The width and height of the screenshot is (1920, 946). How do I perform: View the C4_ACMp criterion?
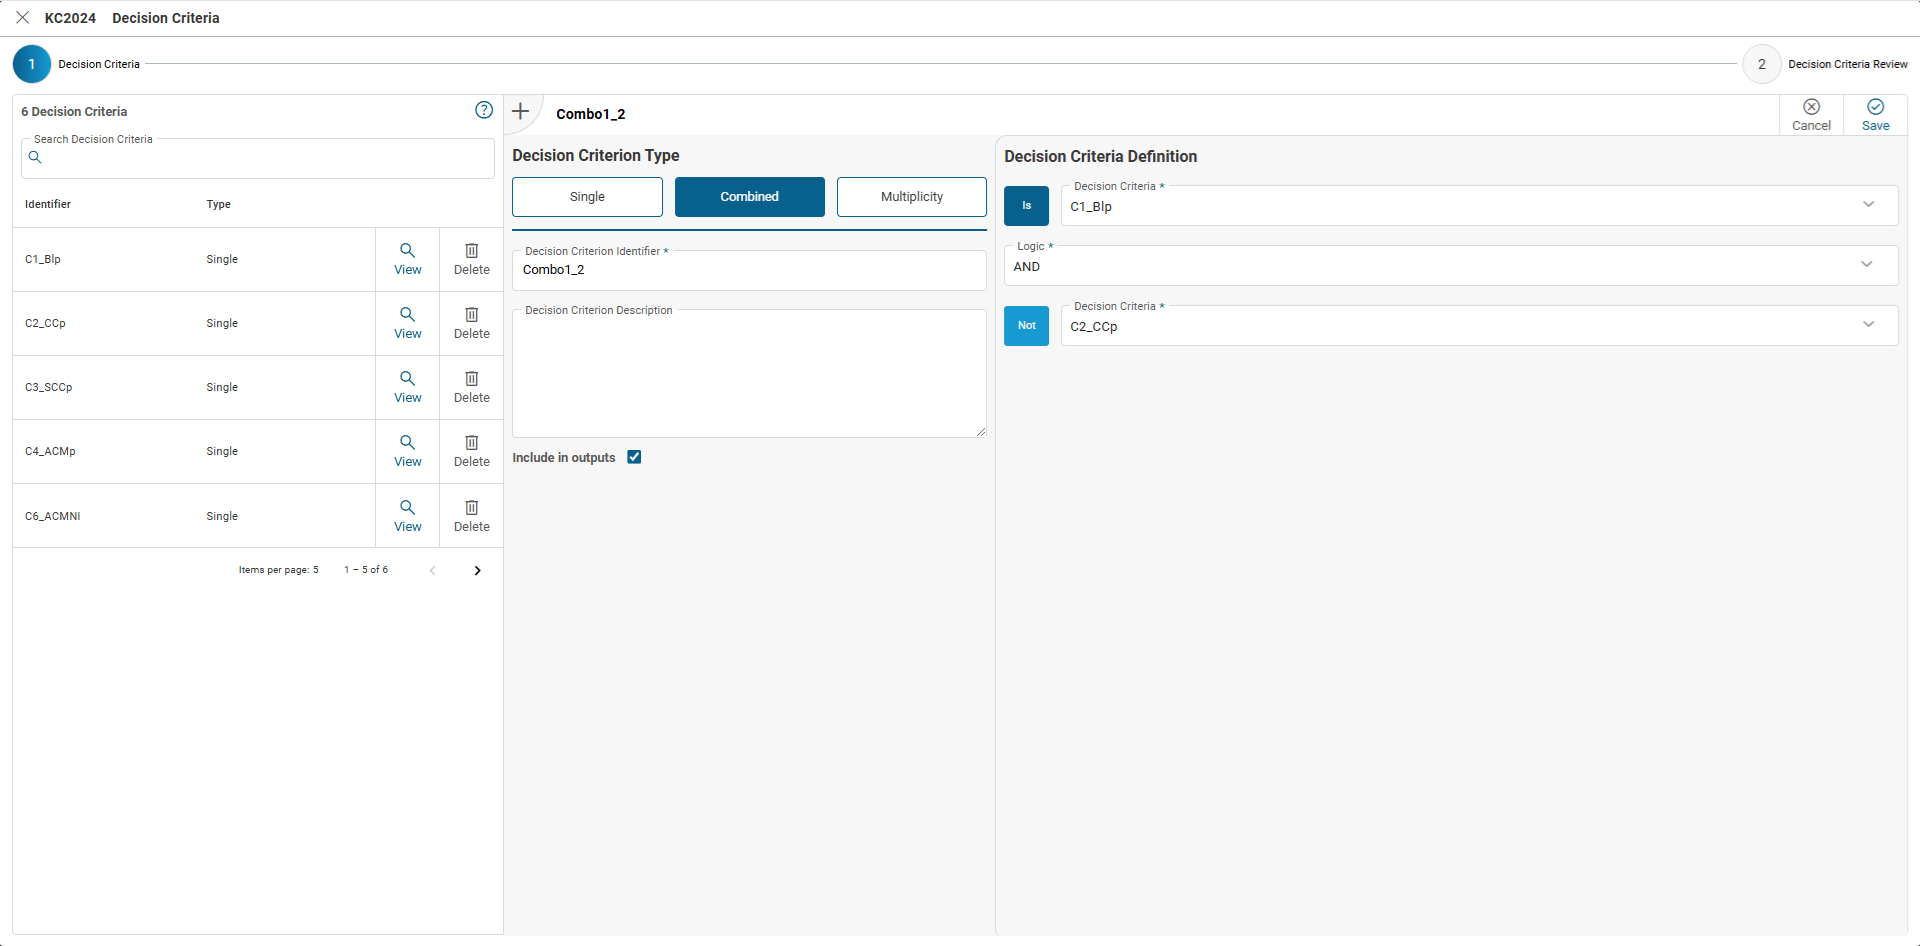(408, 451)
